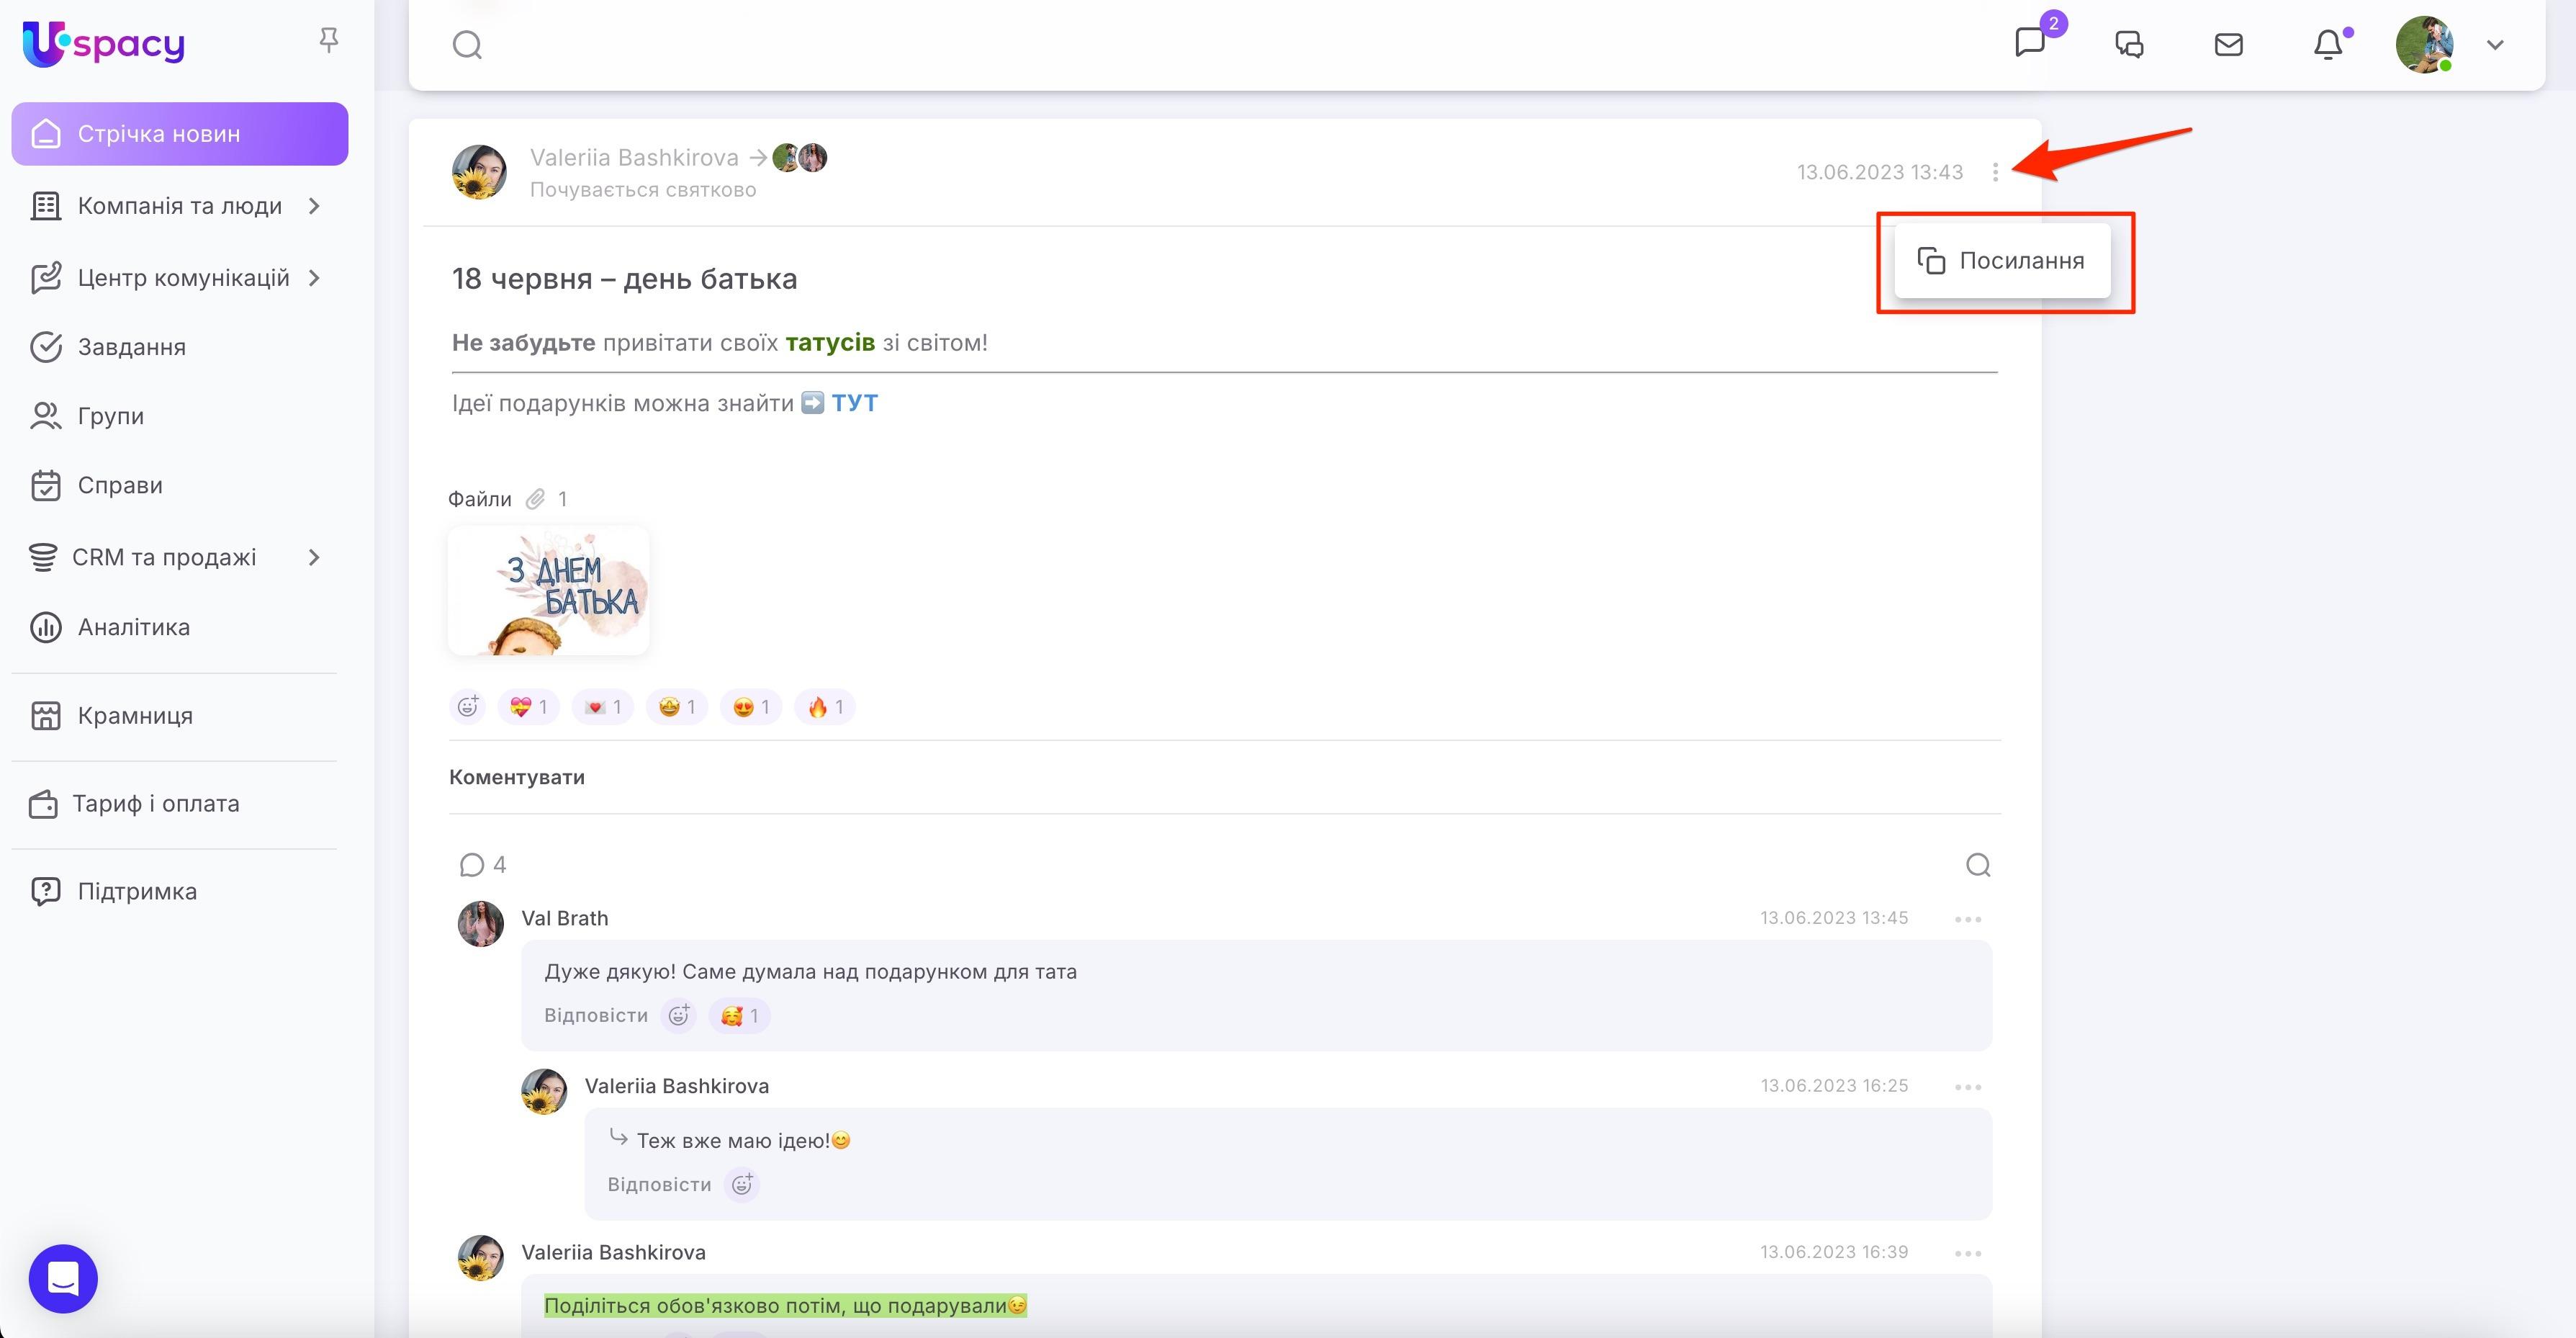Toggle the star-eyes emoji reaction
2576x1338 pixels.
677,707
